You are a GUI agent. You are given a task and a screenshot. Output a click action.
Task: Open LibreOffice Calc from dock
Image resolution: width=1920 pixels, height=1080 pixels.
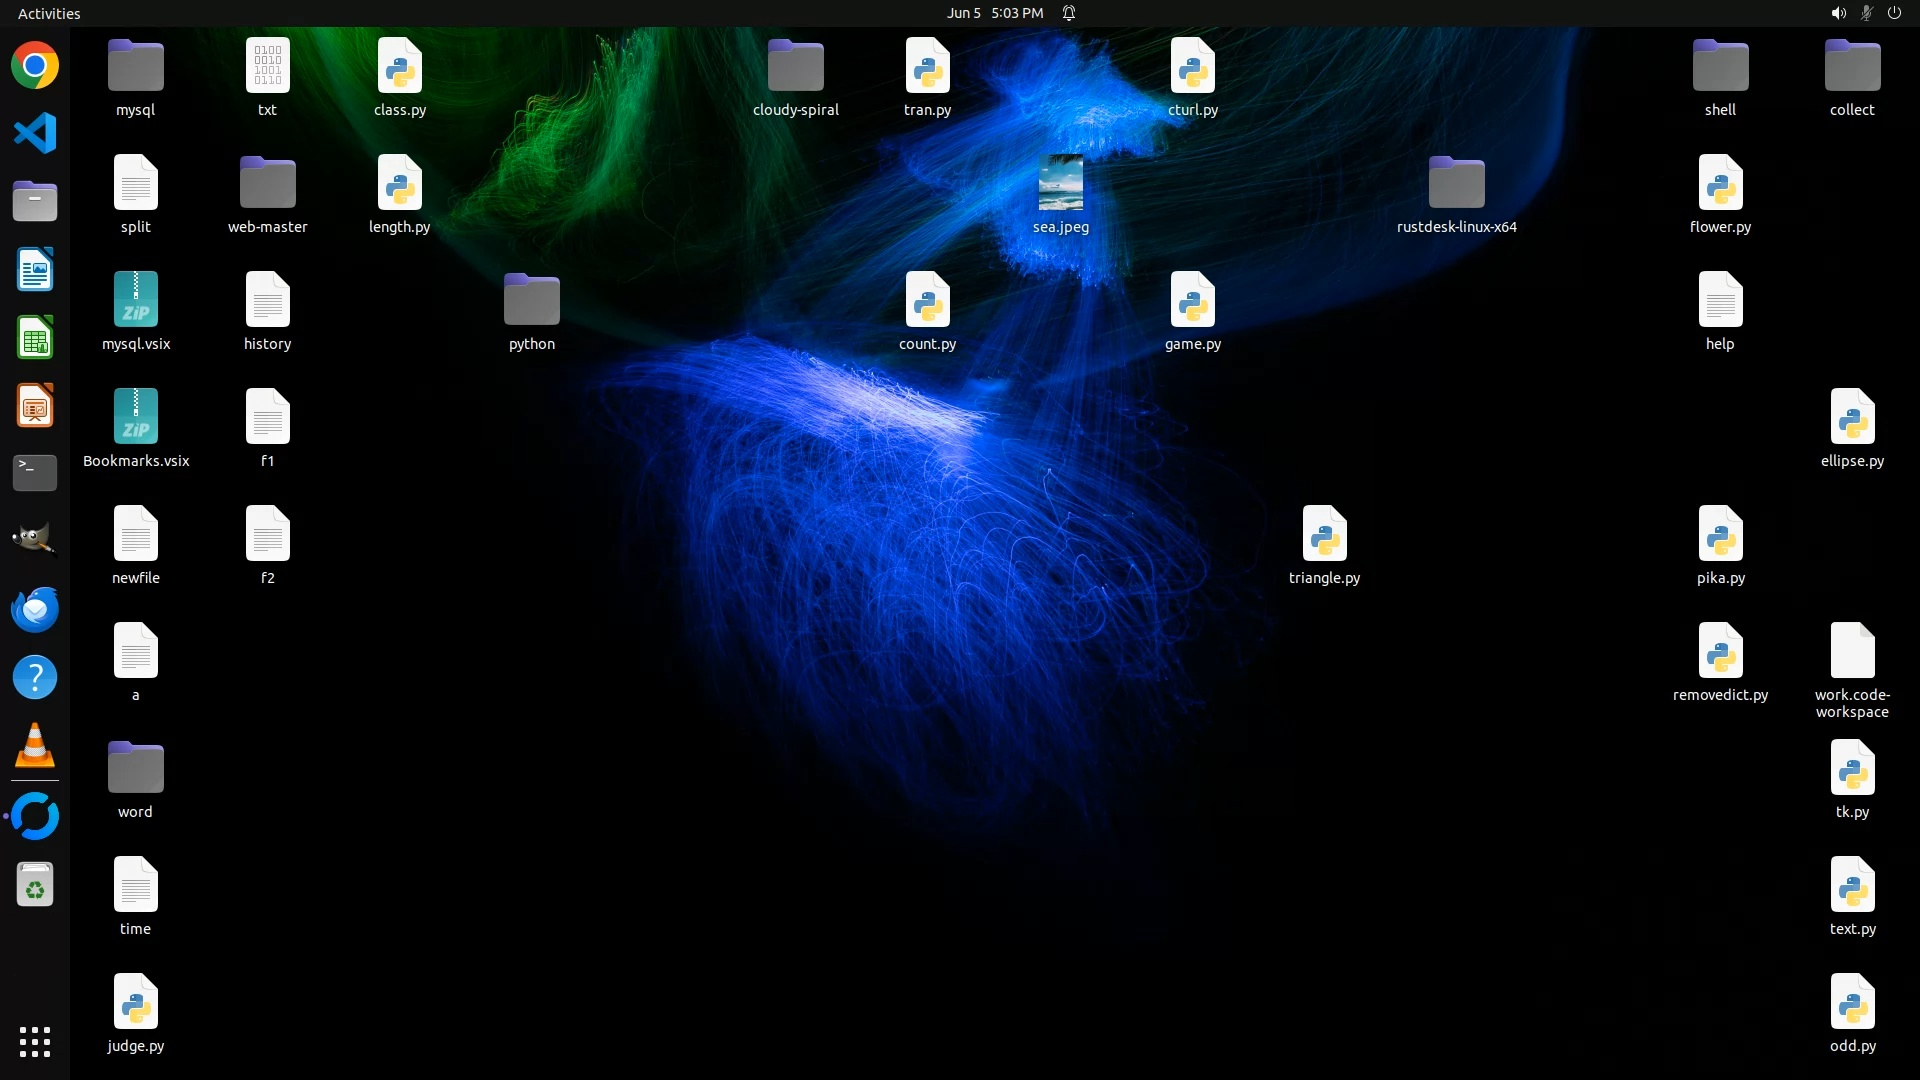click(35, 338)
